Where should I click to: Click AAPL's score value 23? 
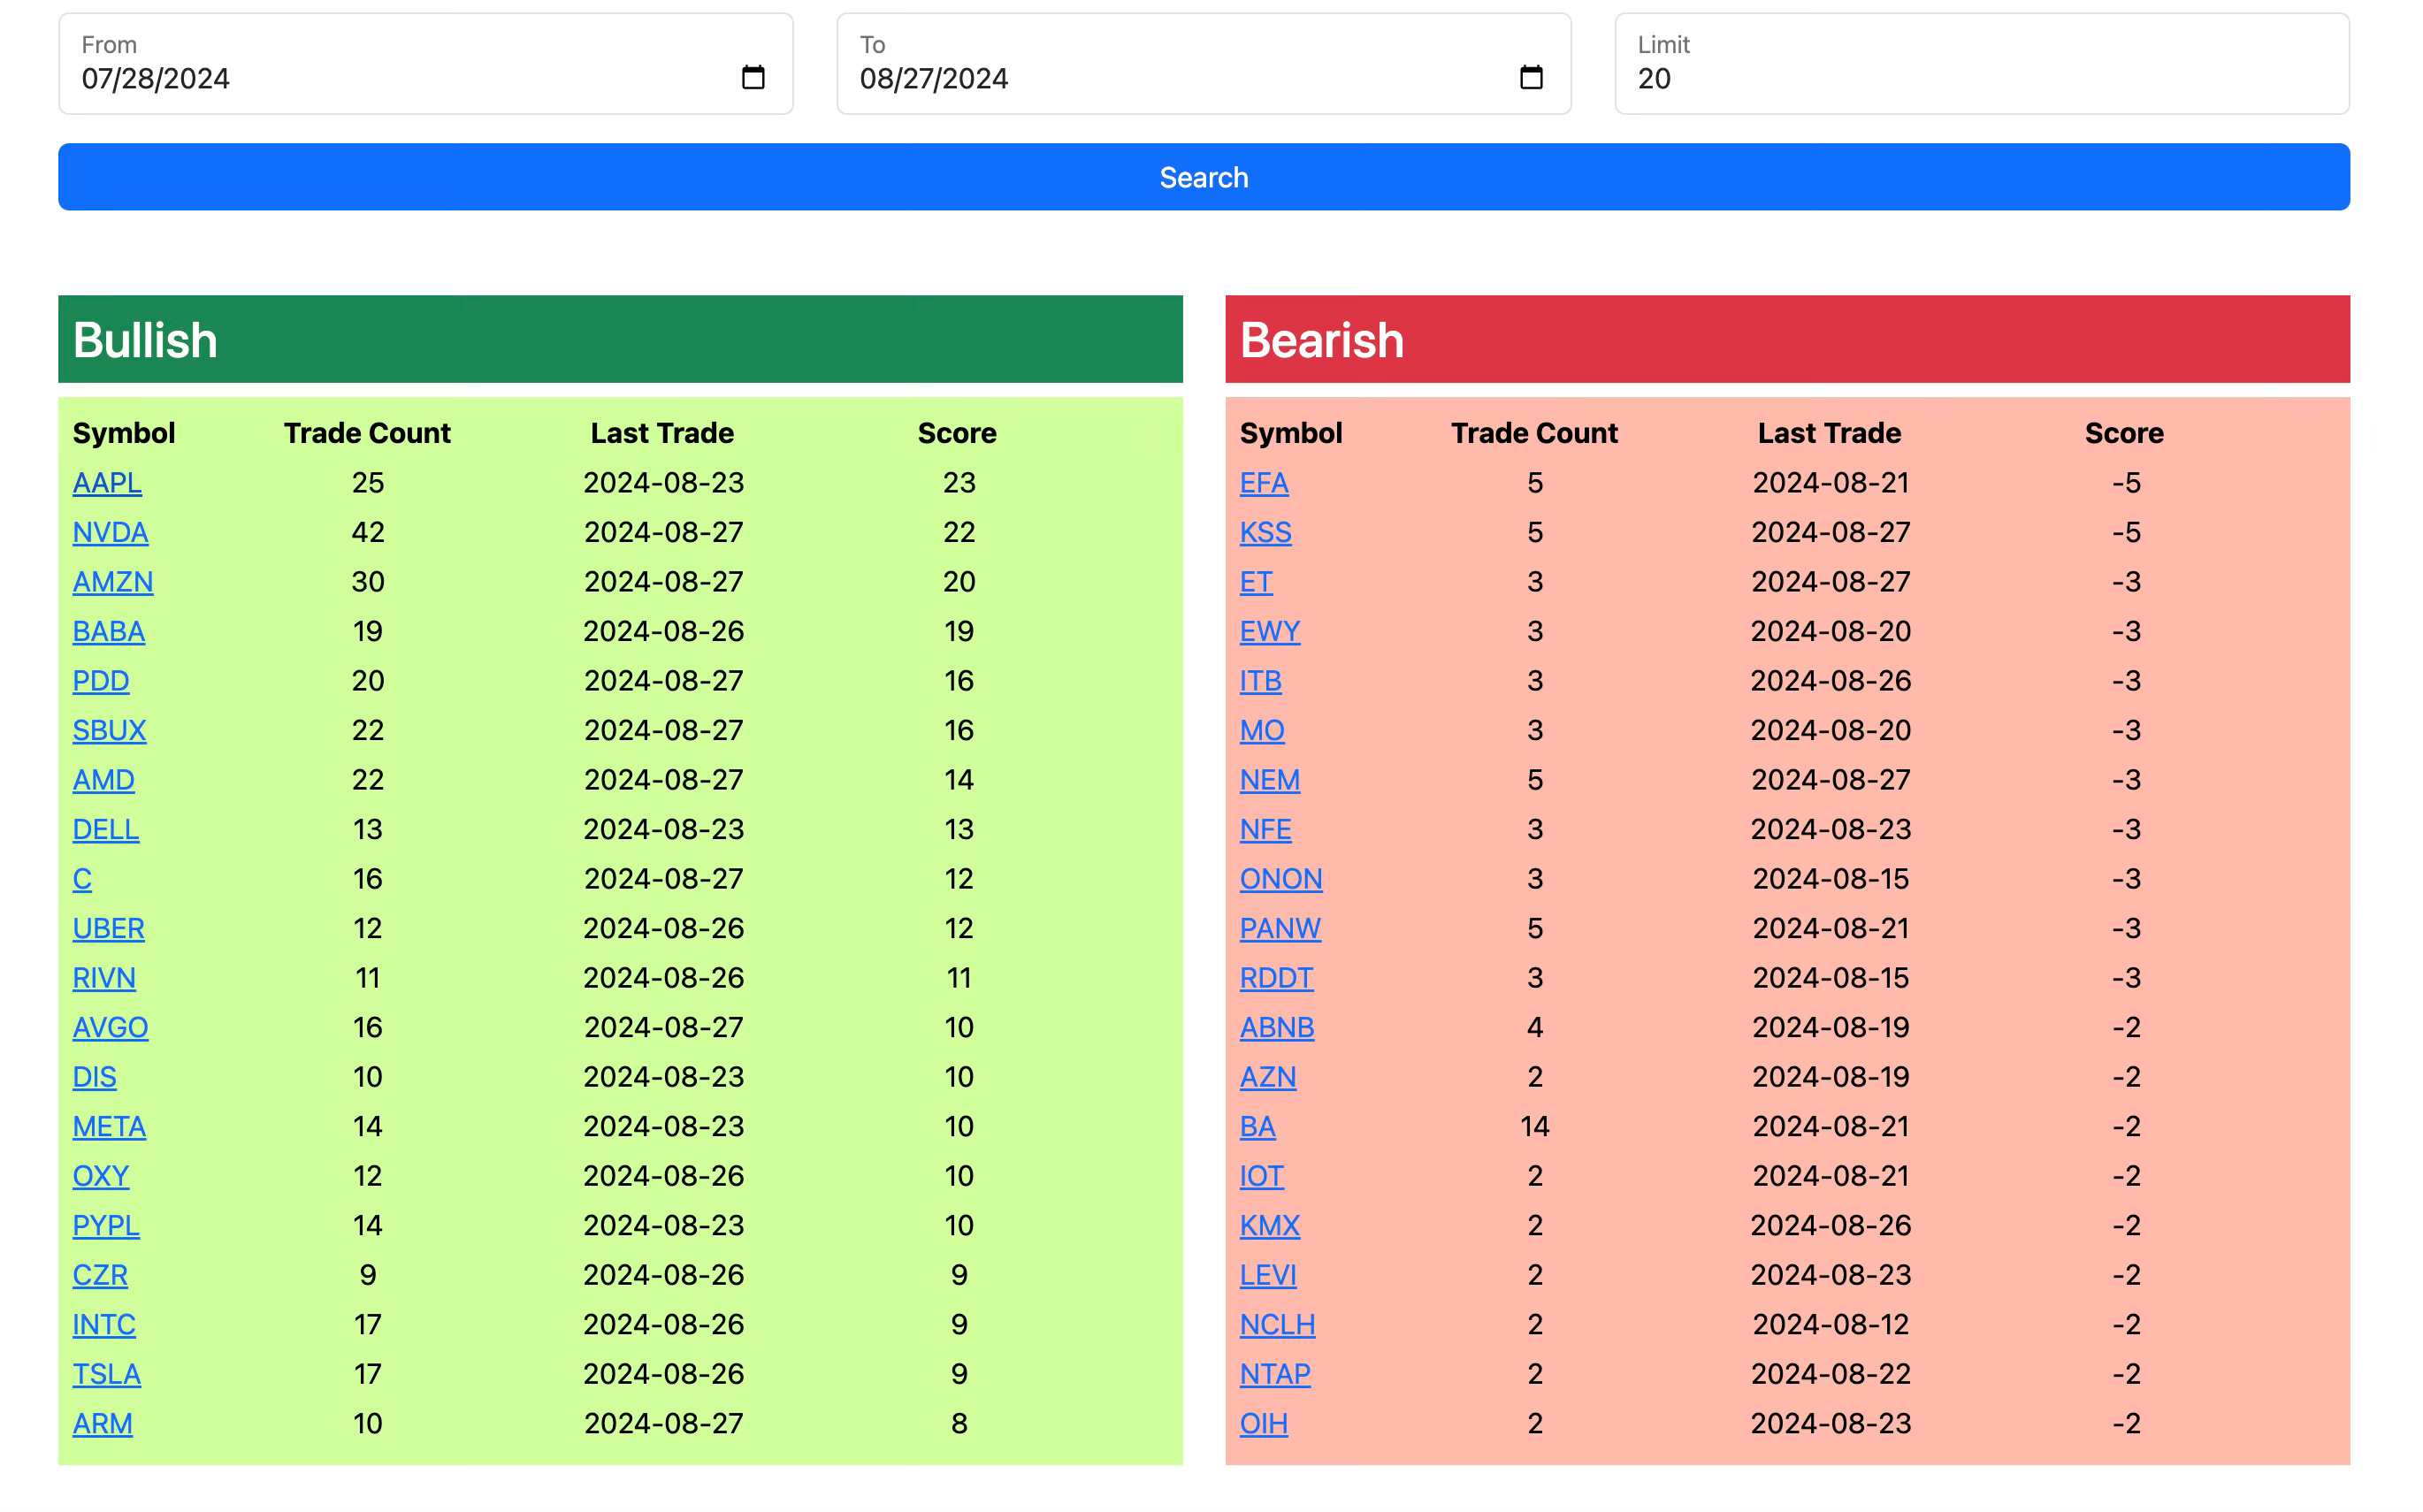point(959,483)
